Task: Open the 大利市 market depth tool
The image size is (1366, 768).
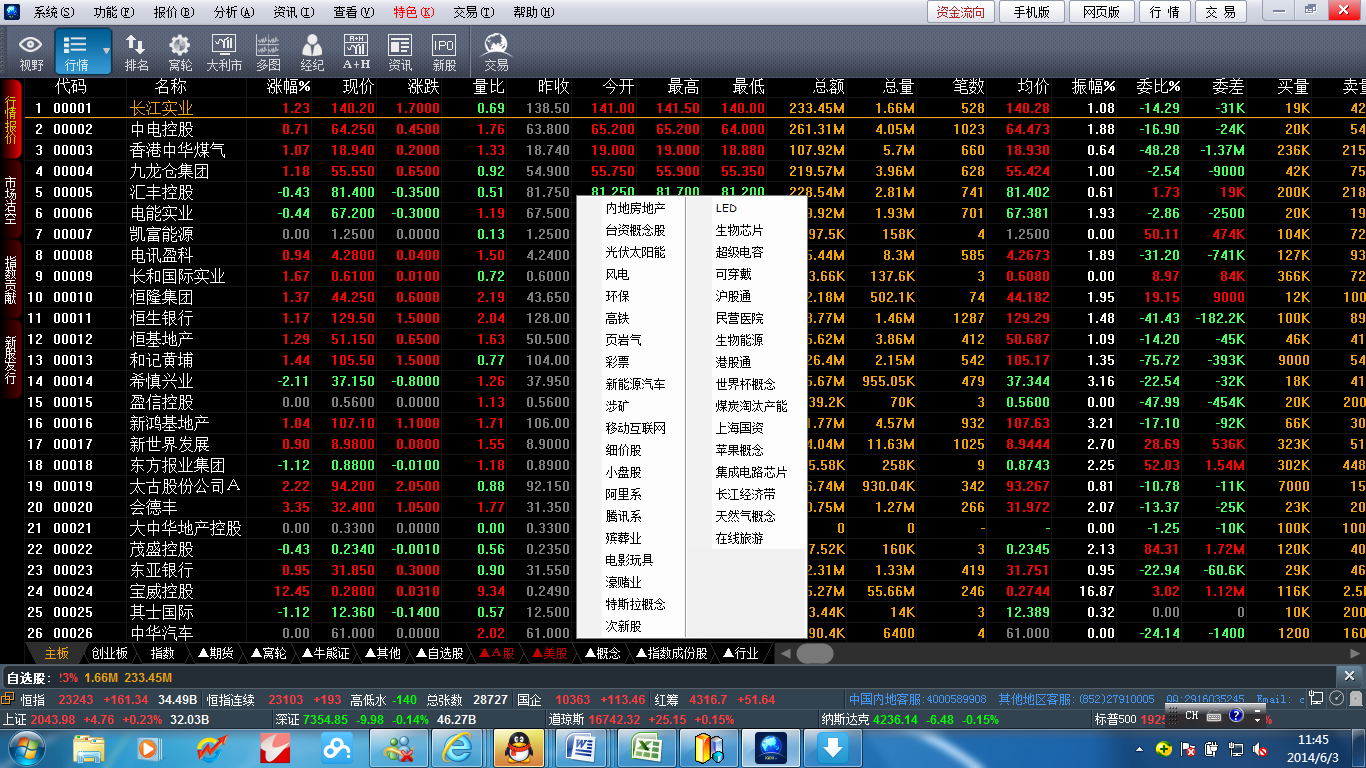Action: coord(224,52)
